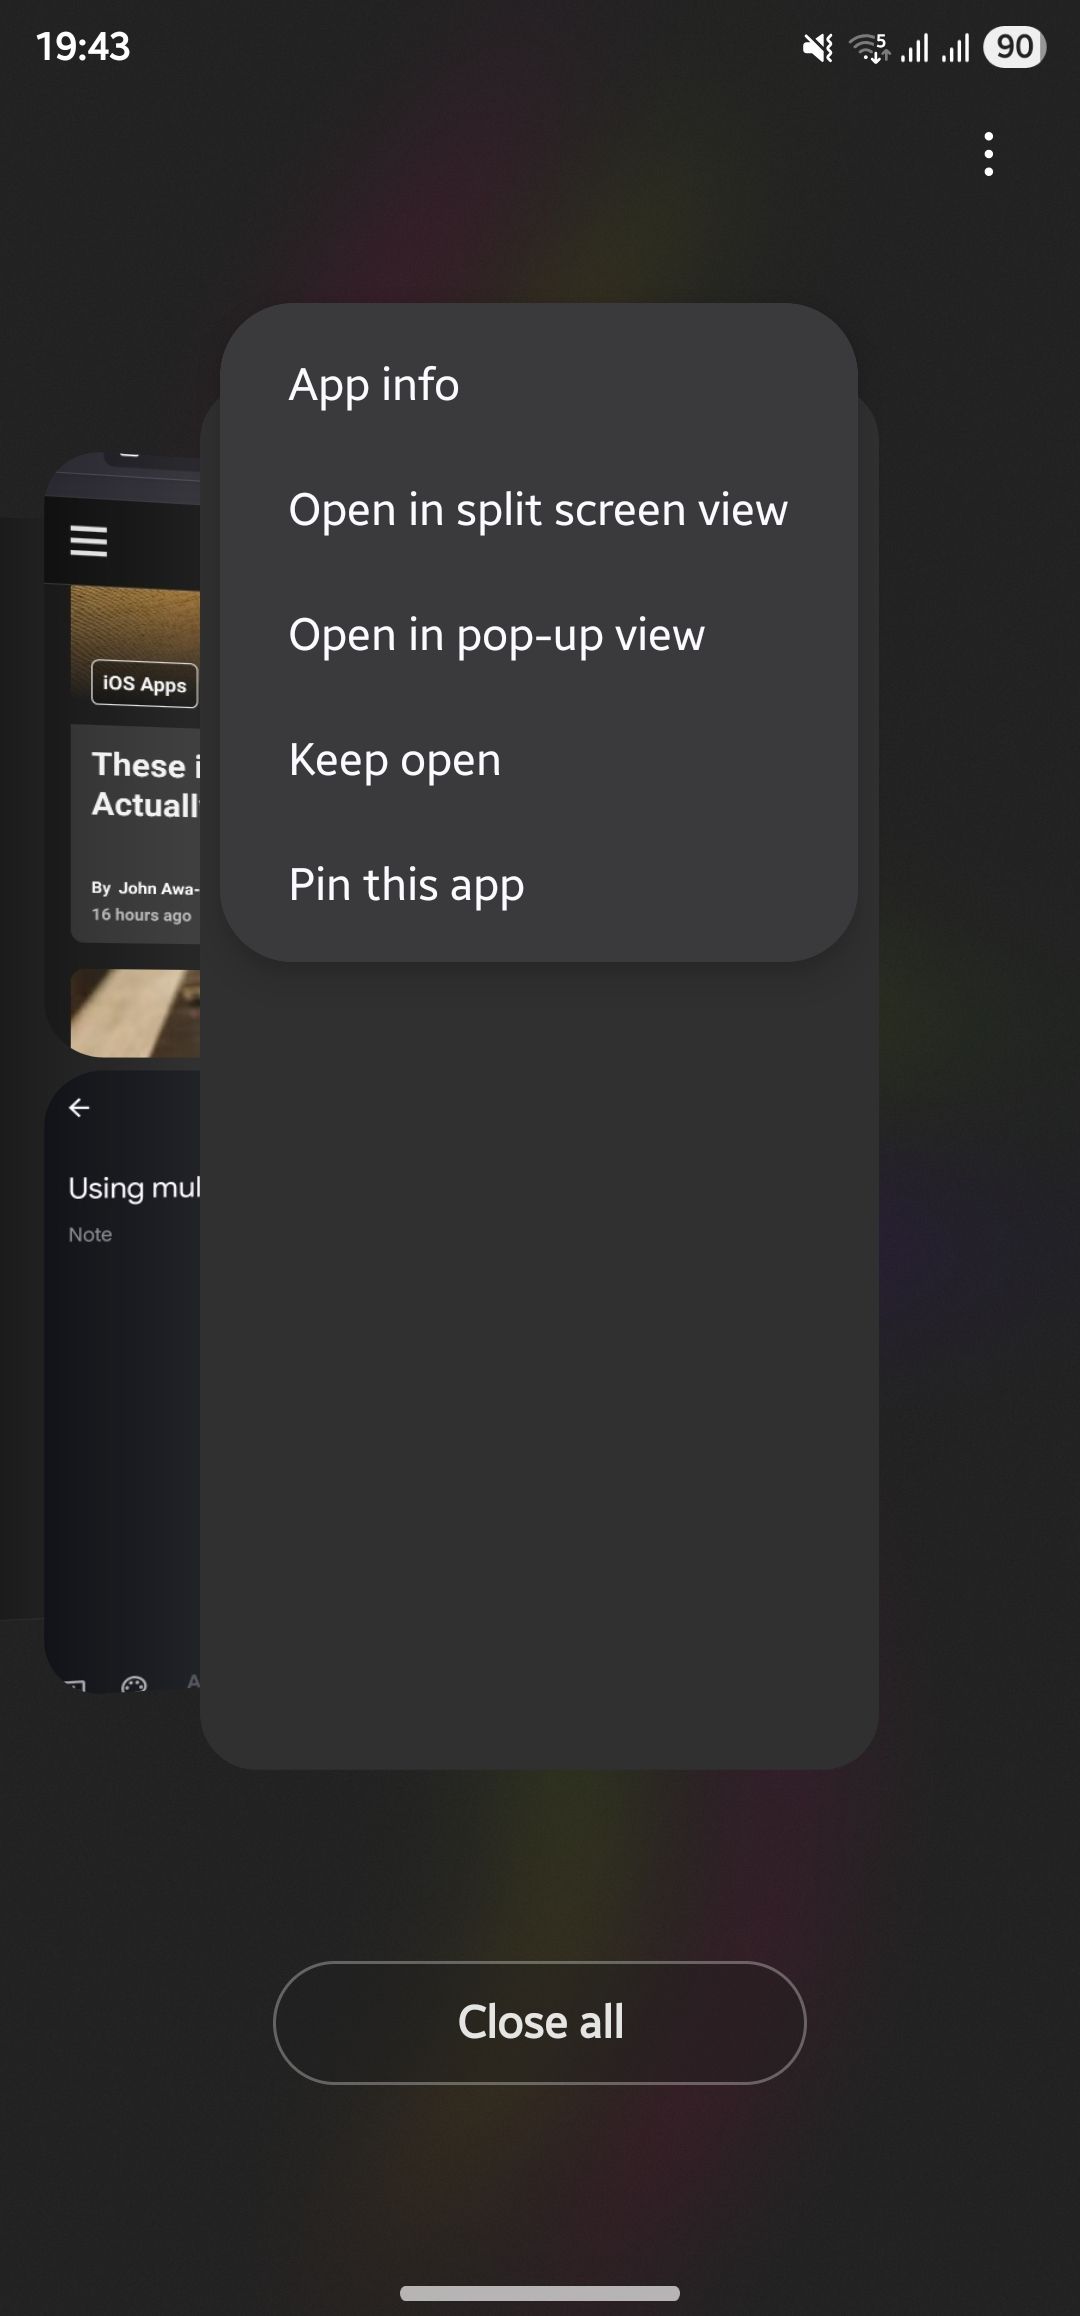1080x2316 pixels.
Task: Open the three-dot more options menu
Action: pos(988,154)
